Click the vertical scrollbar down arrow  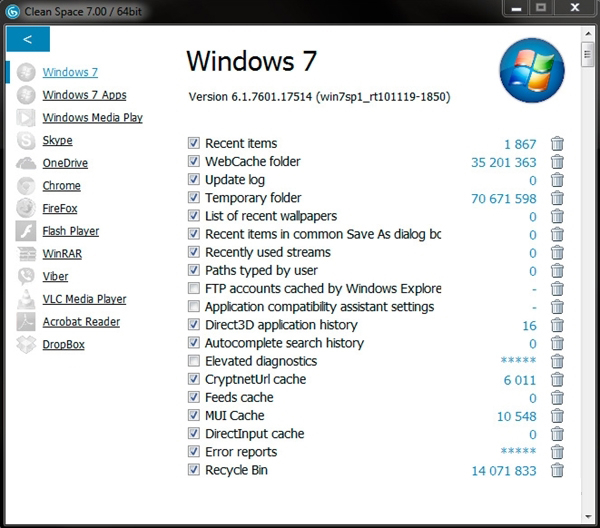(588, 517)
